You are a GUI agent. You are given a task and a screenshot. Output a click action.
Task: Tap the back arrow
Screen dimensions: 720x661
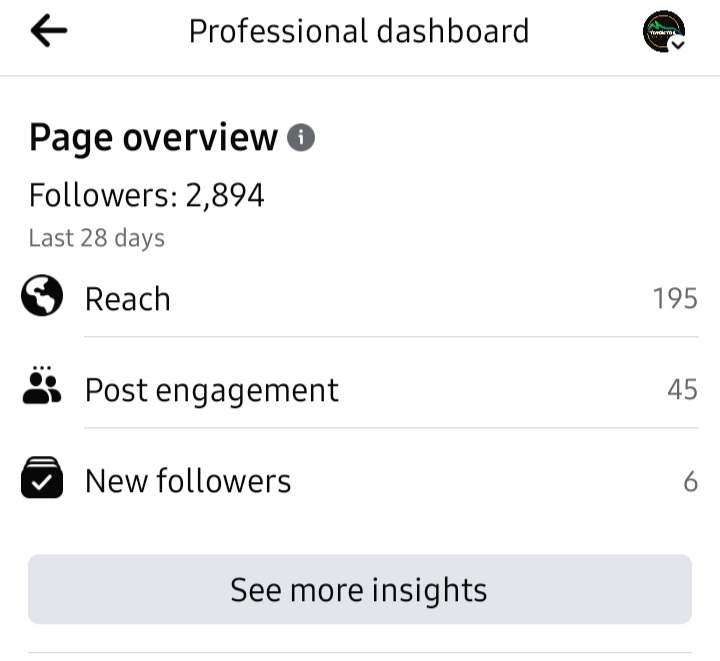click(48, 32)
